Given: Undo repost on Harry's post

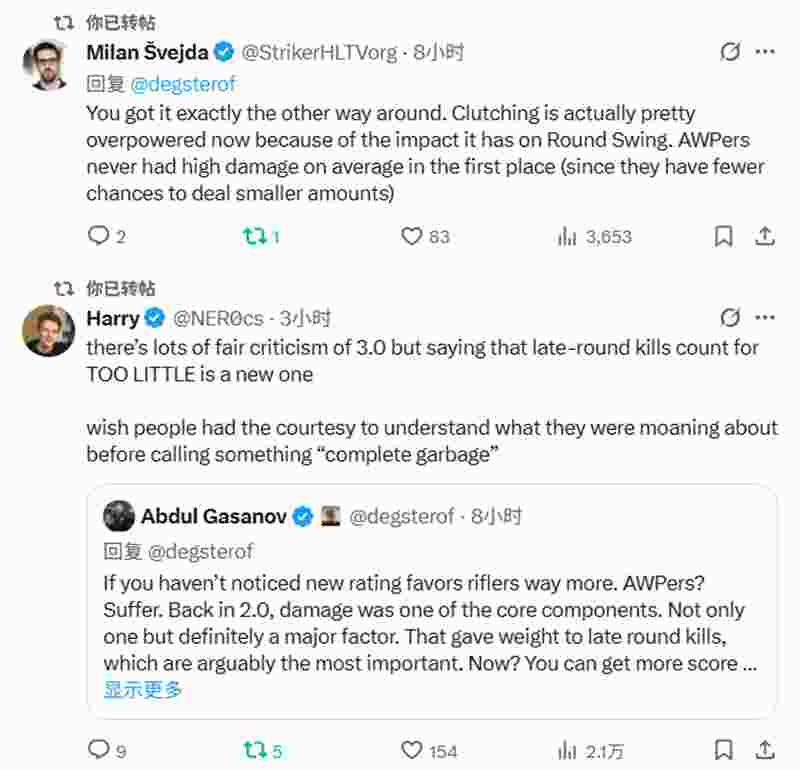Looking at the screenshot, I should pyautogui.click(x=254, y=749).
